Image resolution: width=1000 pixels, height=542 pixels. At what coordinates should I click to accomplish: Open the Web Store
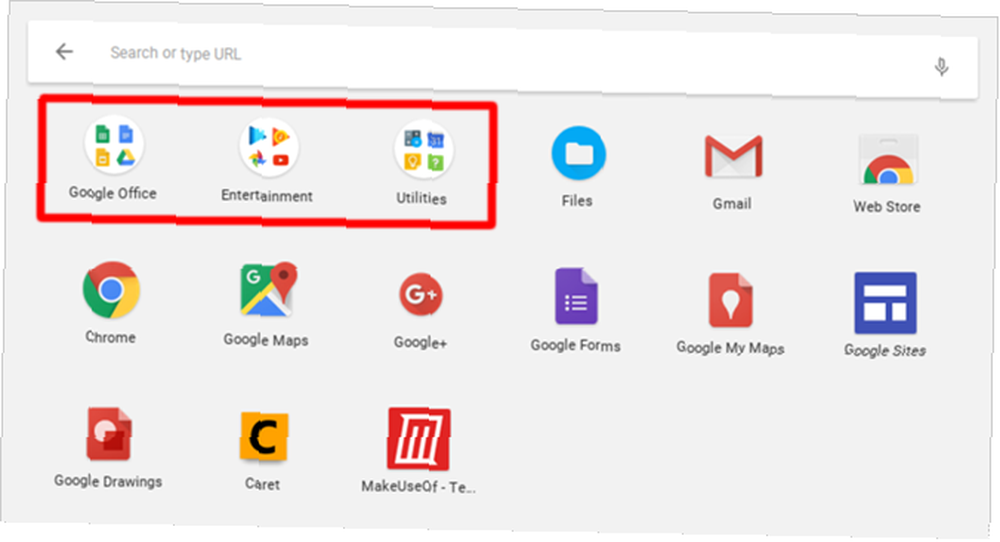[888, 159]
